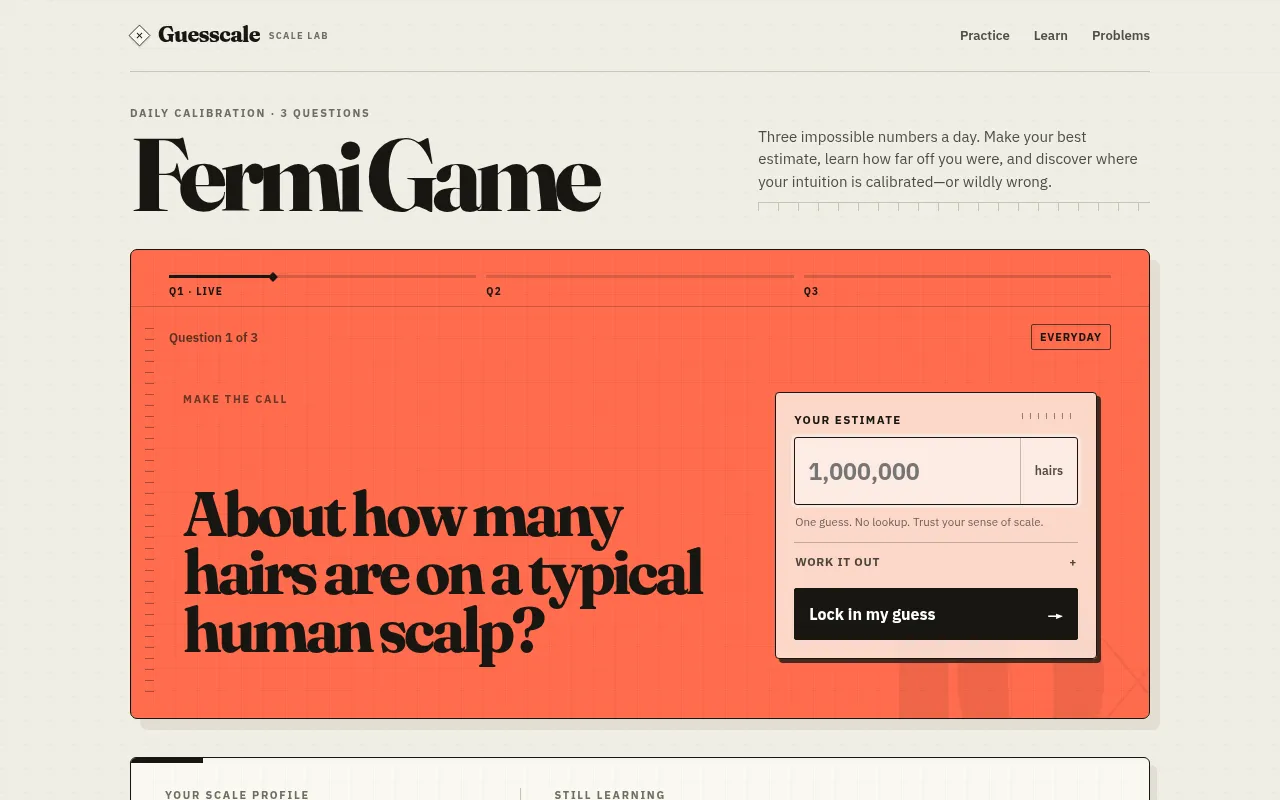Click the Guesscale diamond logo icon
Screen dimensions: 1280x800
tap(140, 36)
